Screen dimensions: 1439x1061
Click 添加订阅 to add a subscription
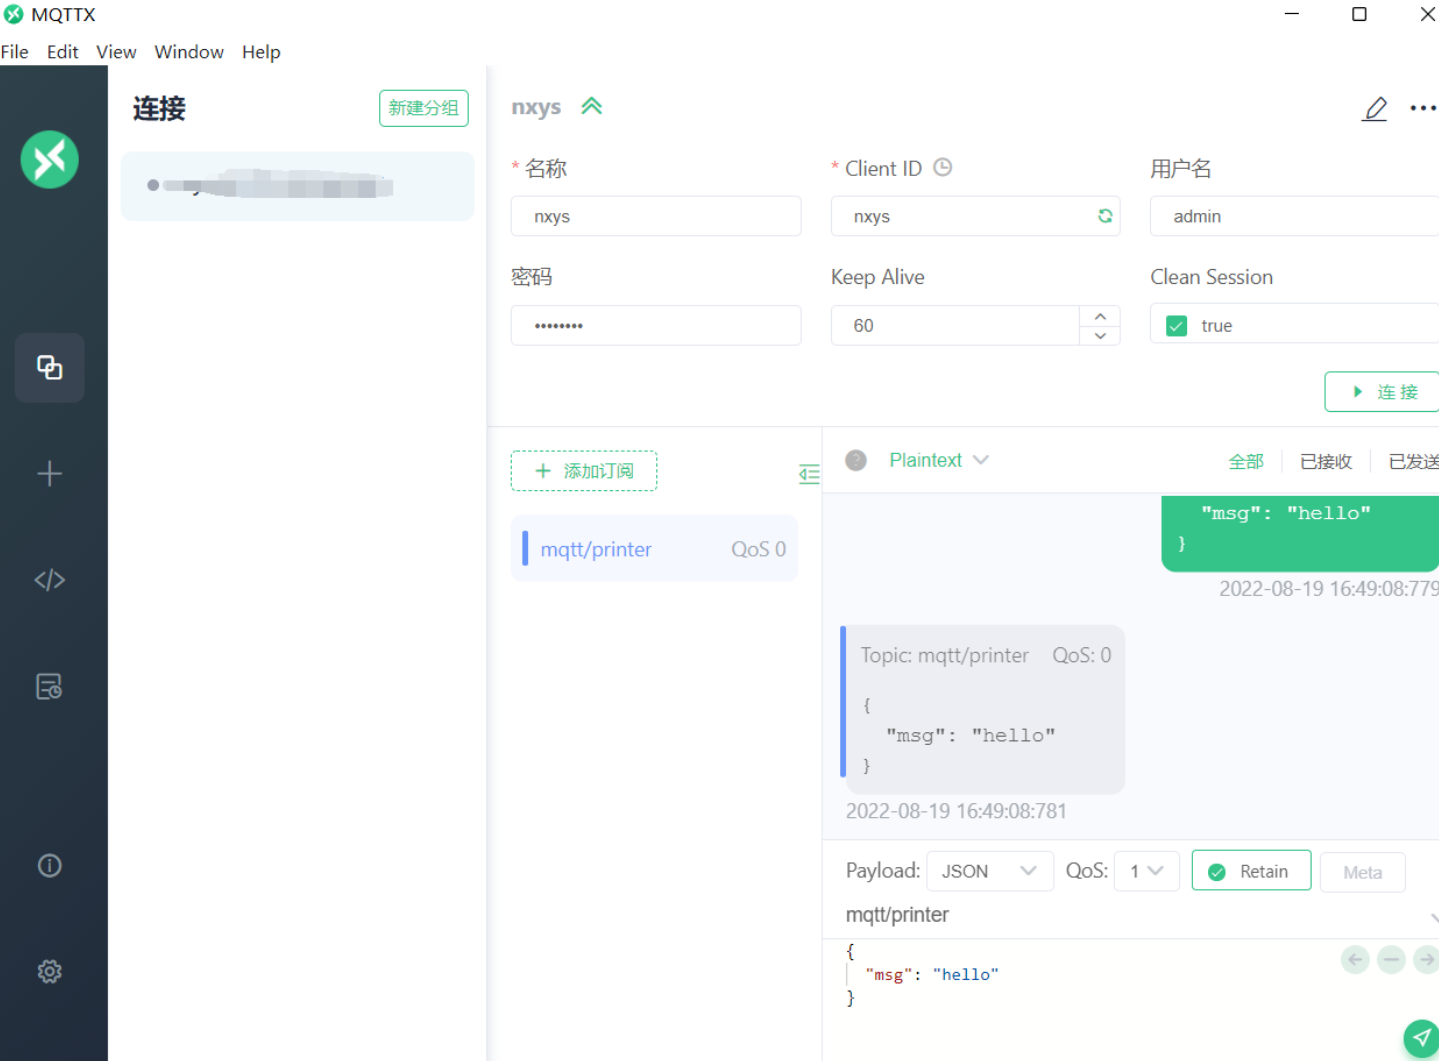tap(584, 470)
